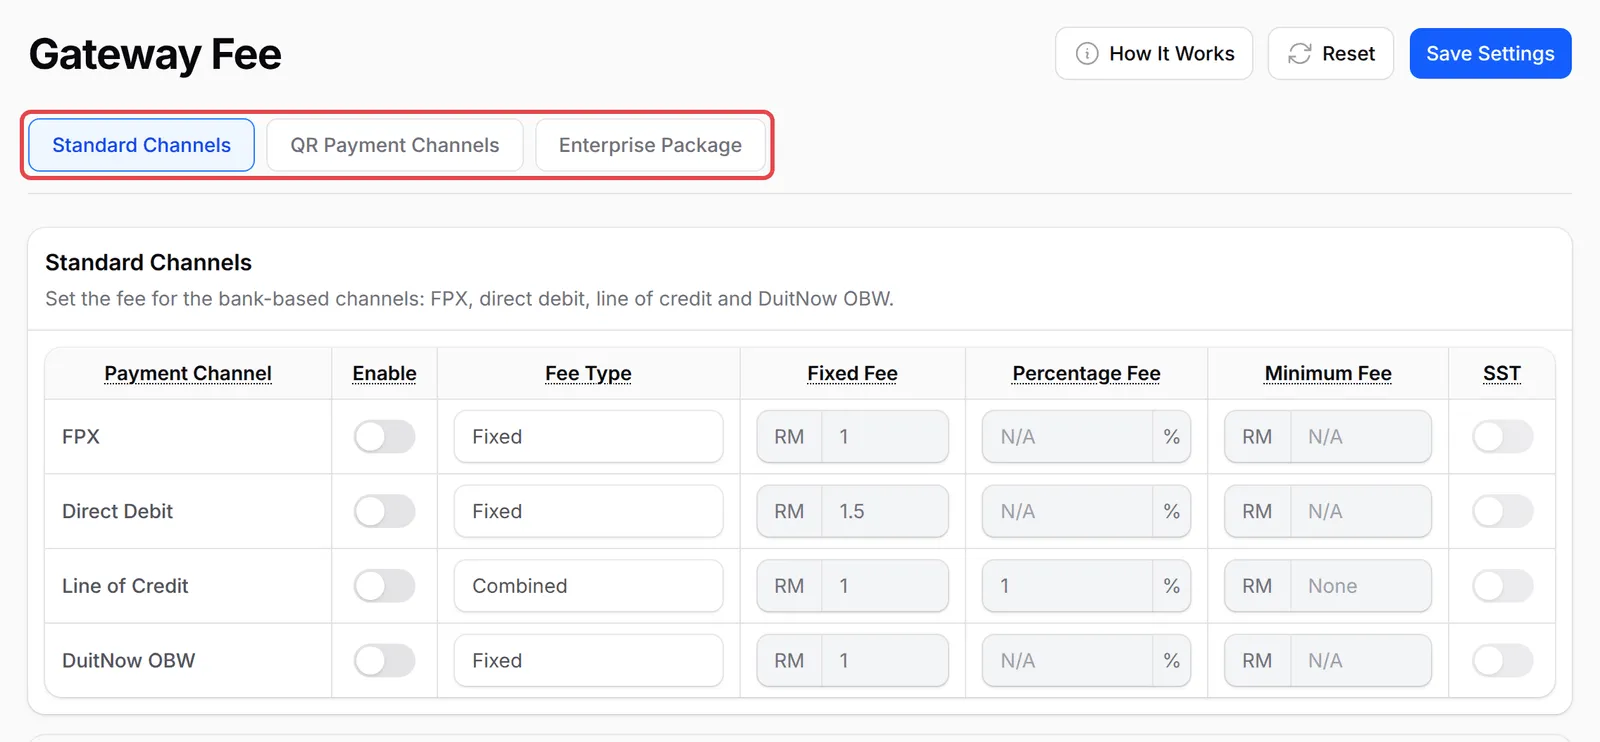This screenshot has height=742, width=1600.
Task: Click the Fee Type column header
Action: (588, 373)
